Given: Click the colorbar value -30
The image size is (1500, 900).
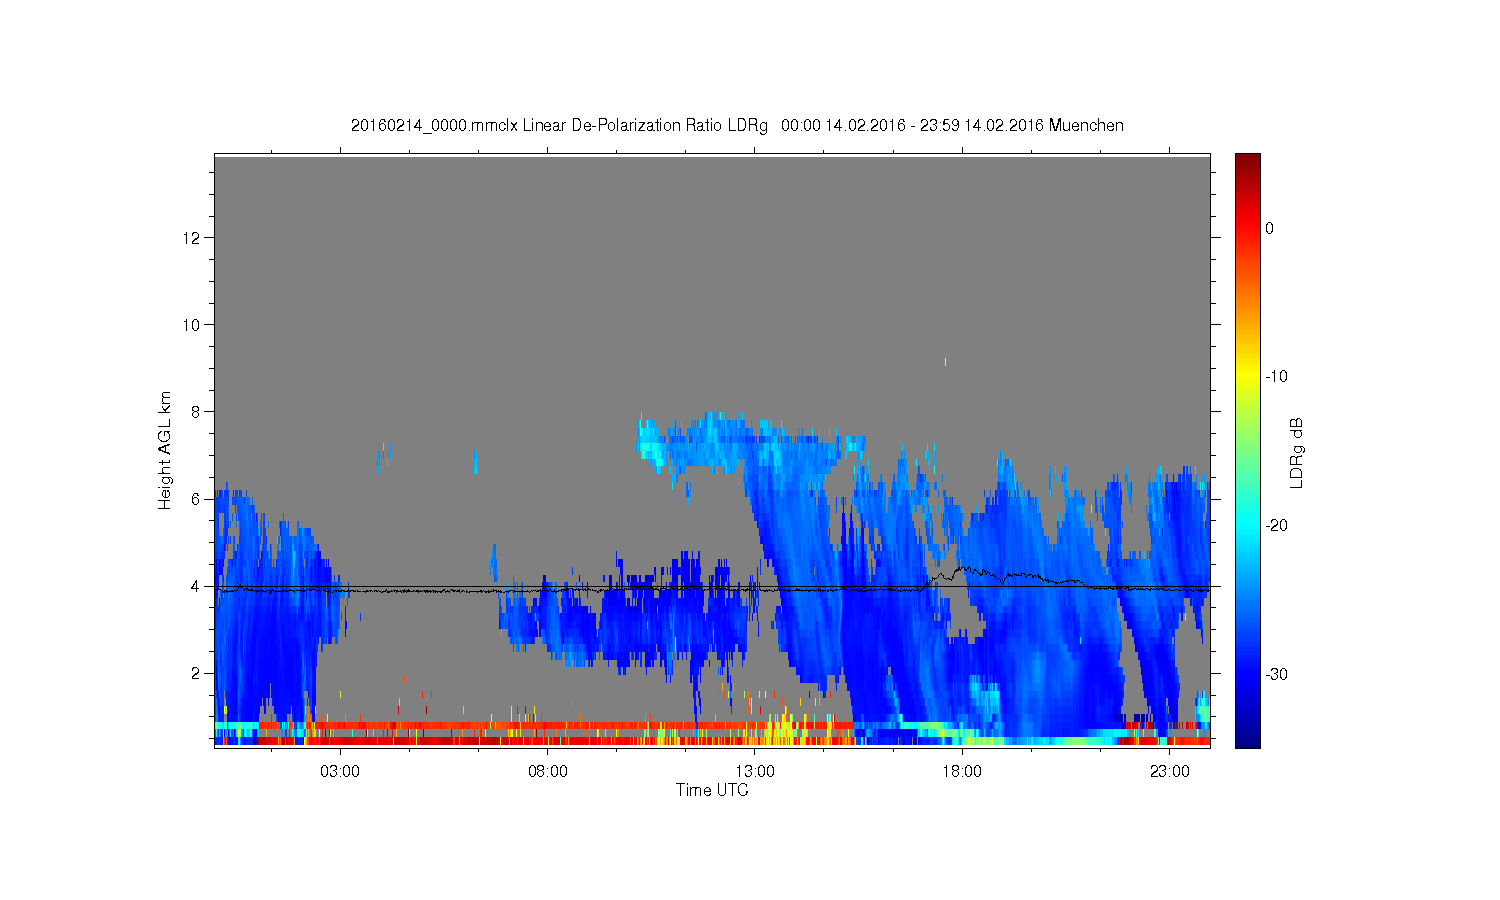Looking at the screenshot, I should pyautogui.click(x=1276, y=675).
